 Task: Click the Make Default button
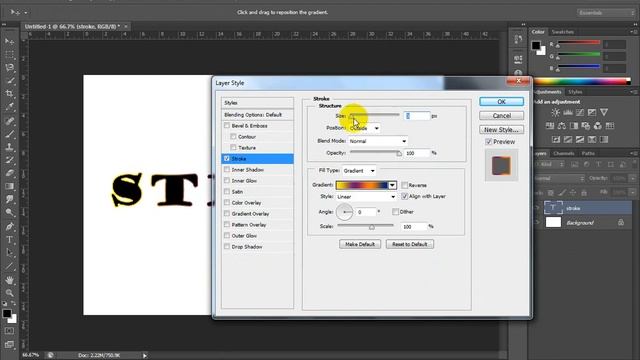point(360,244)
